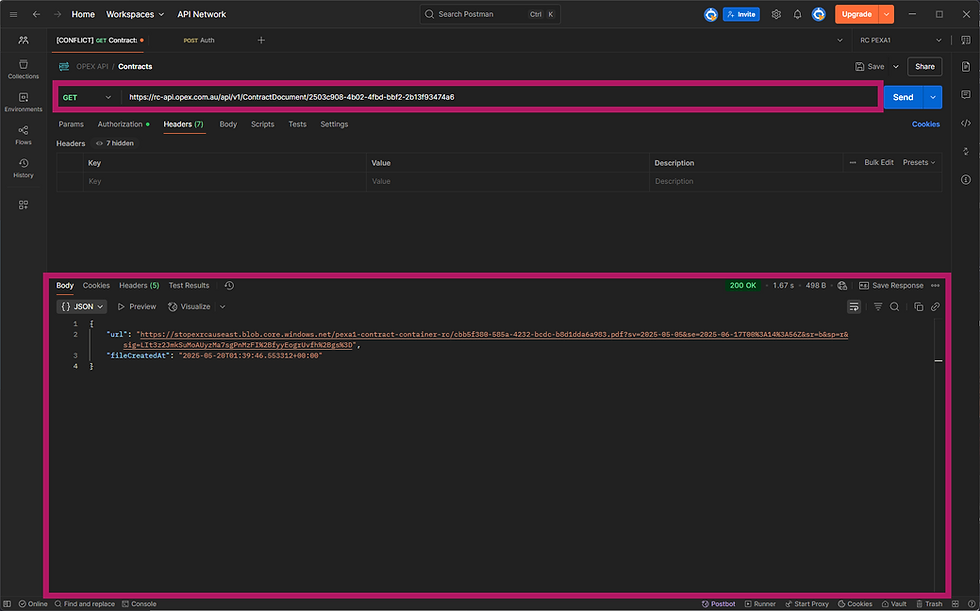Open the documentation icon in right sidebar
Screen dimensions: 980x611
pos(966,66)
